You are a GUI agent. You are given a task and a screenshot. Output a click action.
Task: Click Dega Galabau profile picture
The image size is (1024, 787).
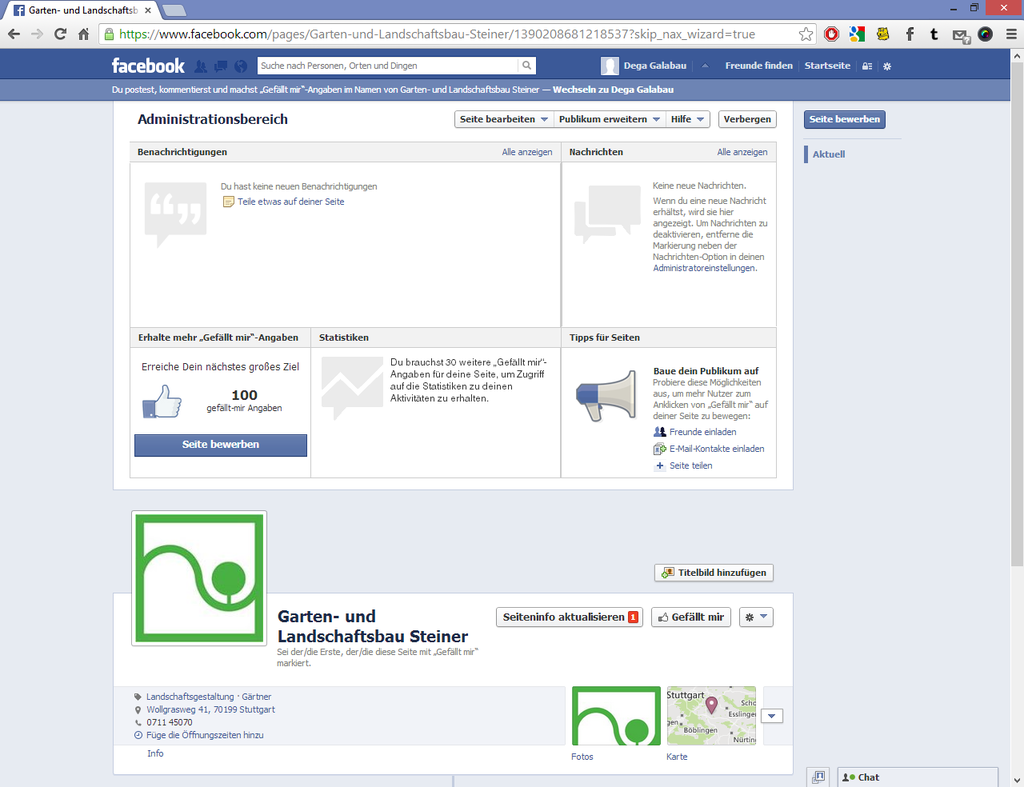[609, 66]
